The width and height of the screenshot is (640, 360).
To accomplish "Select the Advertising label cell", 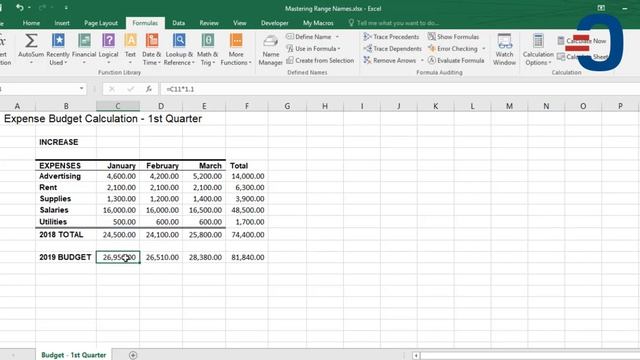I will [66, 176].
